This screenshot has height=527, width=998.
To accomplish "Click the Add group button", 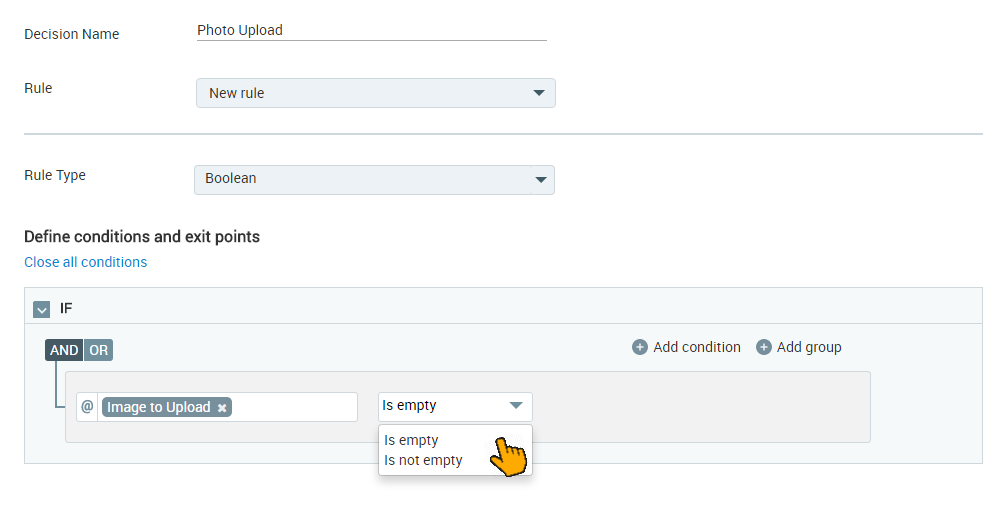I will coord(799,347).
